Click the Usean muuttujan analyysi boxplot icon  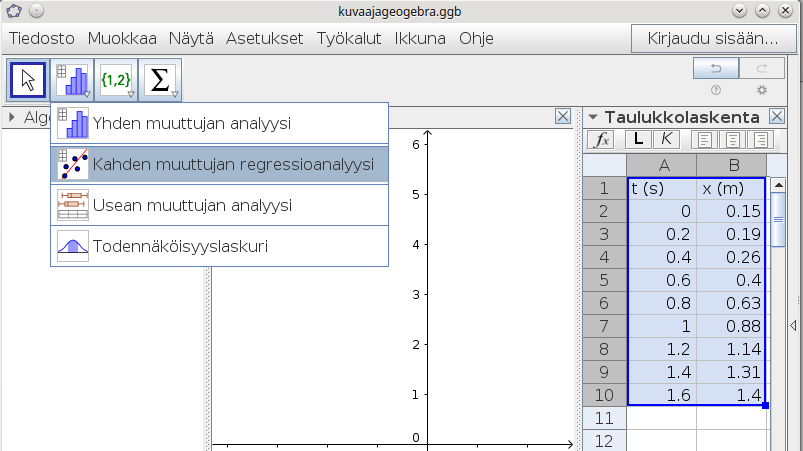point(73,205)
